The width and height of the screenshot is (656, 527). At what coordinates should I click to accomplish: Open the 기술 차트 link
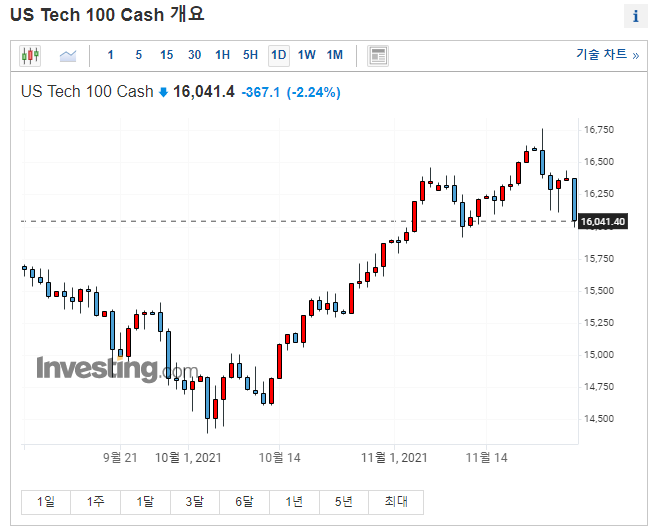point(607,54)
